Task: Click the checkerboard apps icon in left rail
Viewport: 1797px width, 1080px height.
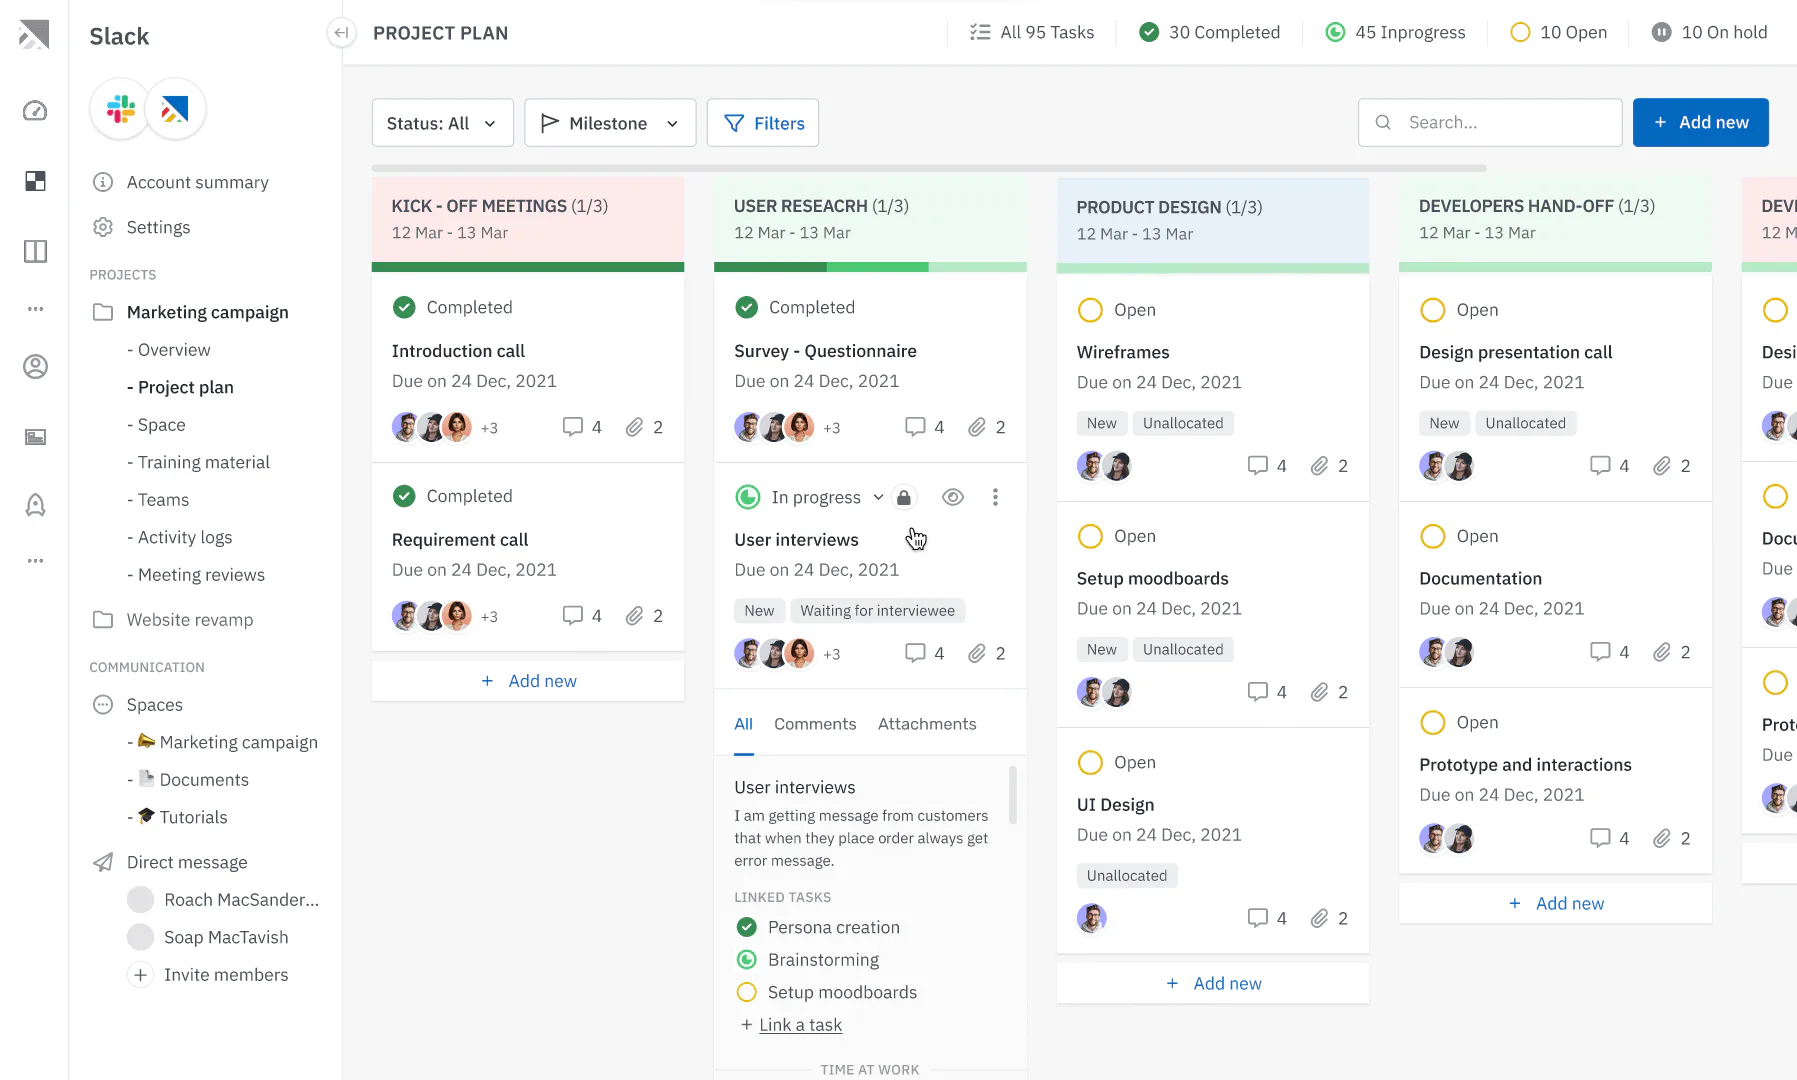Action: click(35, 181)
